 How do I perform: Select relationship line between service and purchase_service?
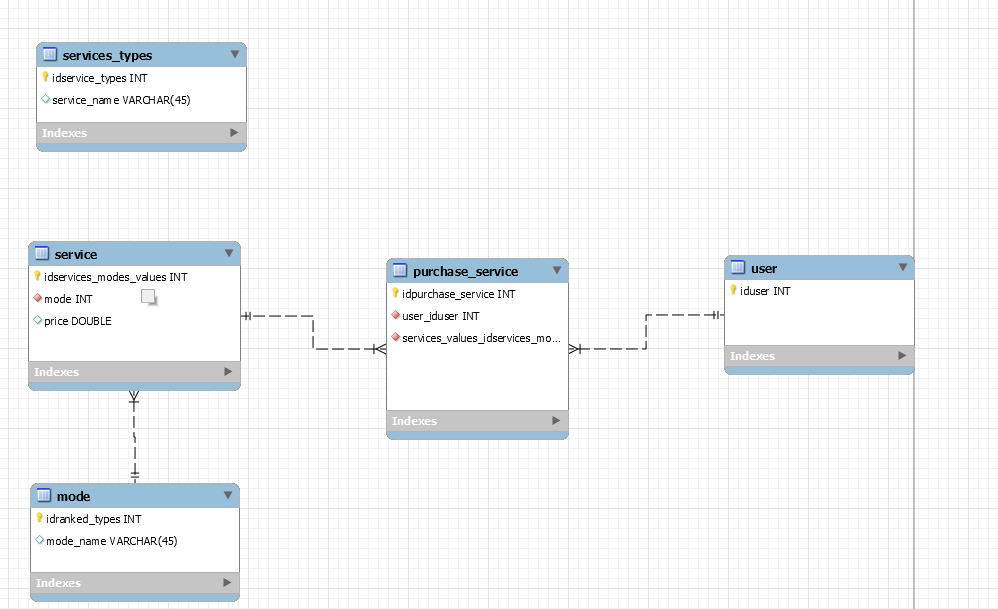pyautogui.click(x=313, y=332)
